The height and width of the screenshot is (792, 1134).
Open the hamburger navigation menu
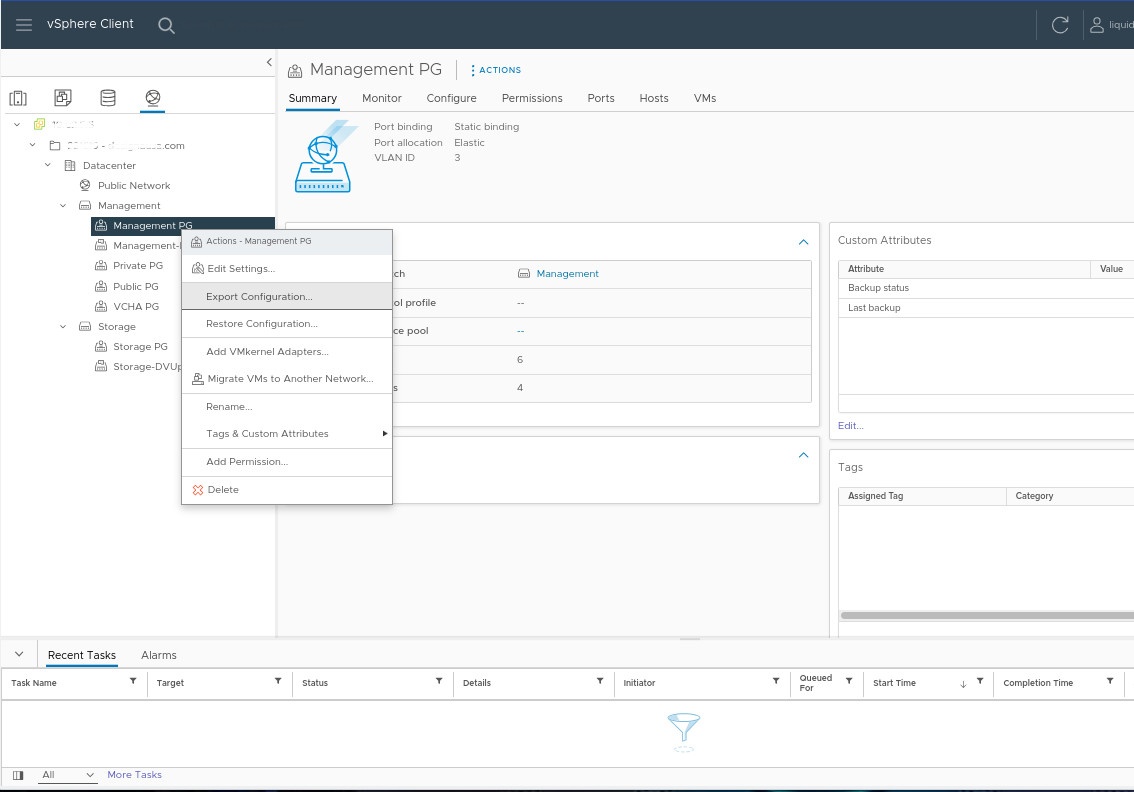(x=24, y=25)
